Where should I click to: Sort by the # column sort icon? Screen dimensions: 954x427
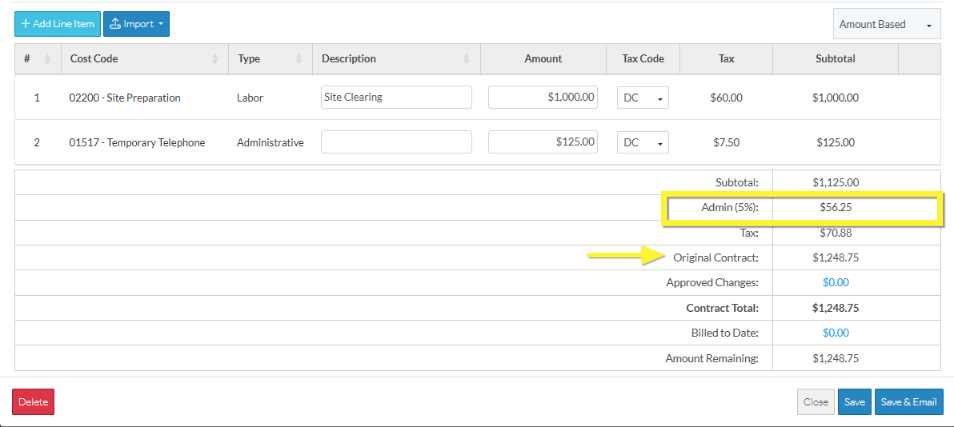[49, 59]
